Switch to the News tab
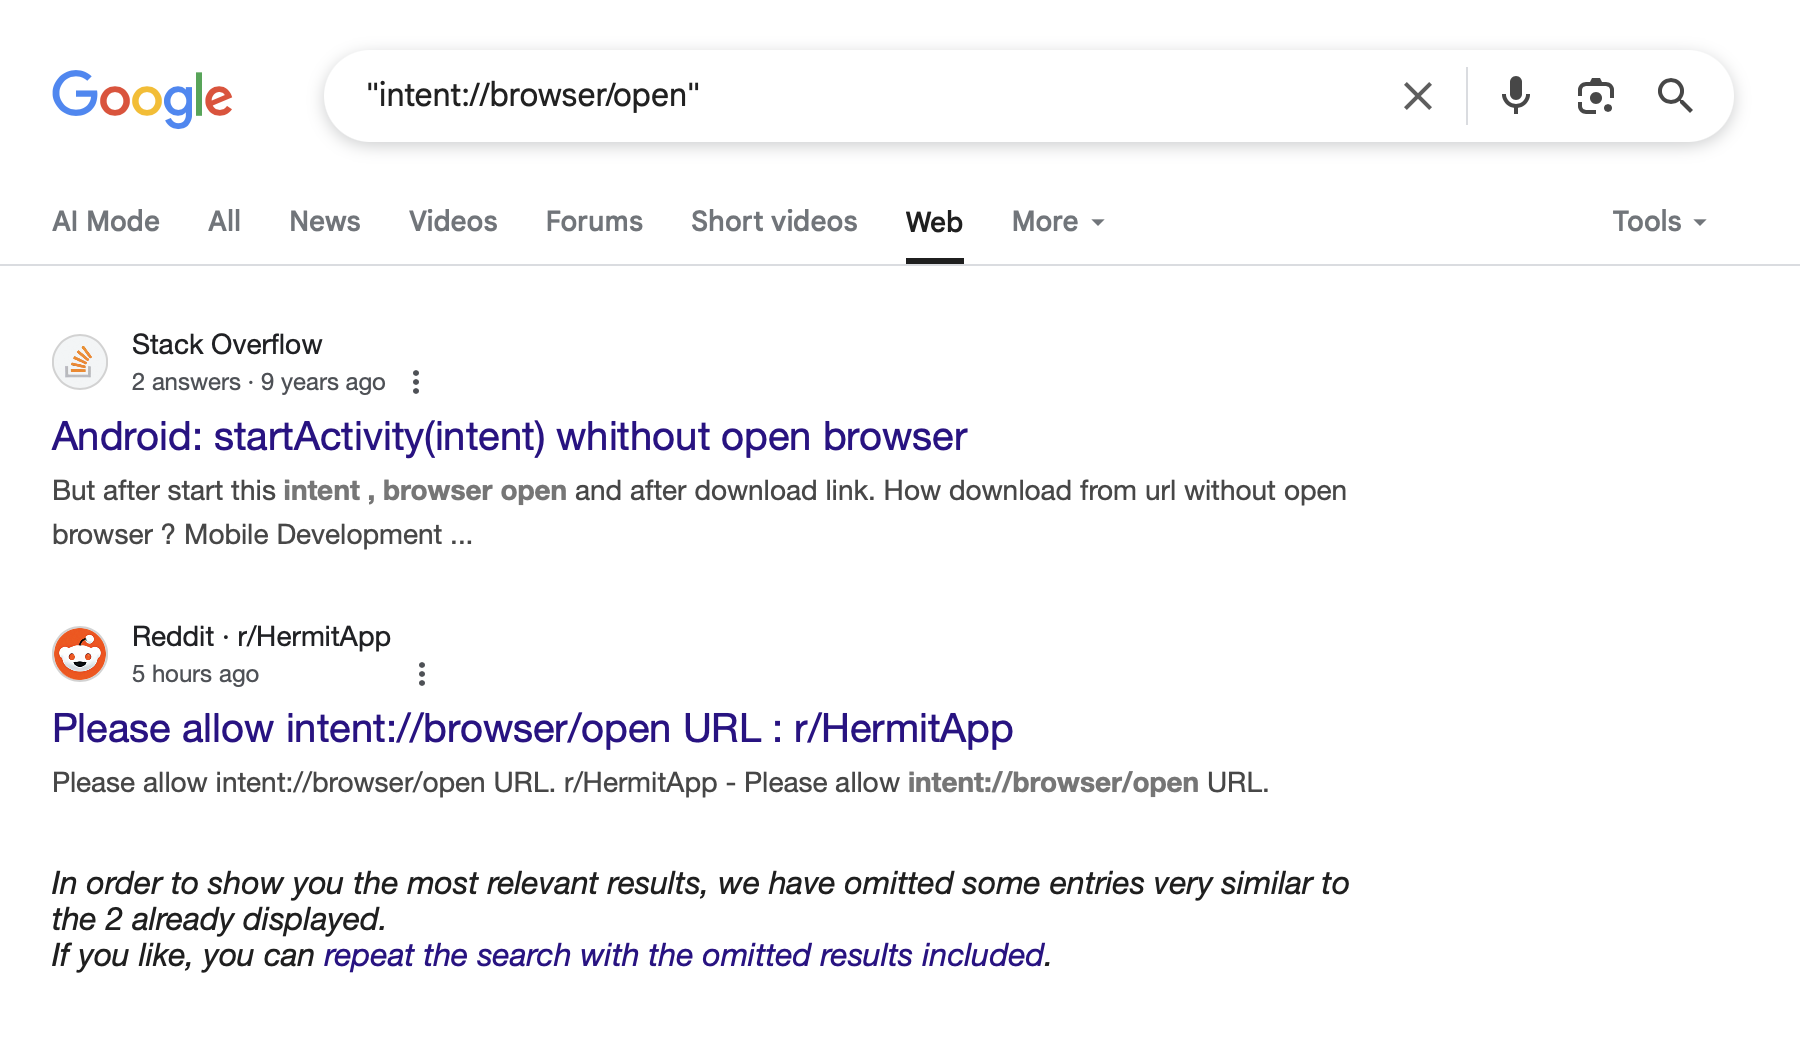 coord(325,221)
